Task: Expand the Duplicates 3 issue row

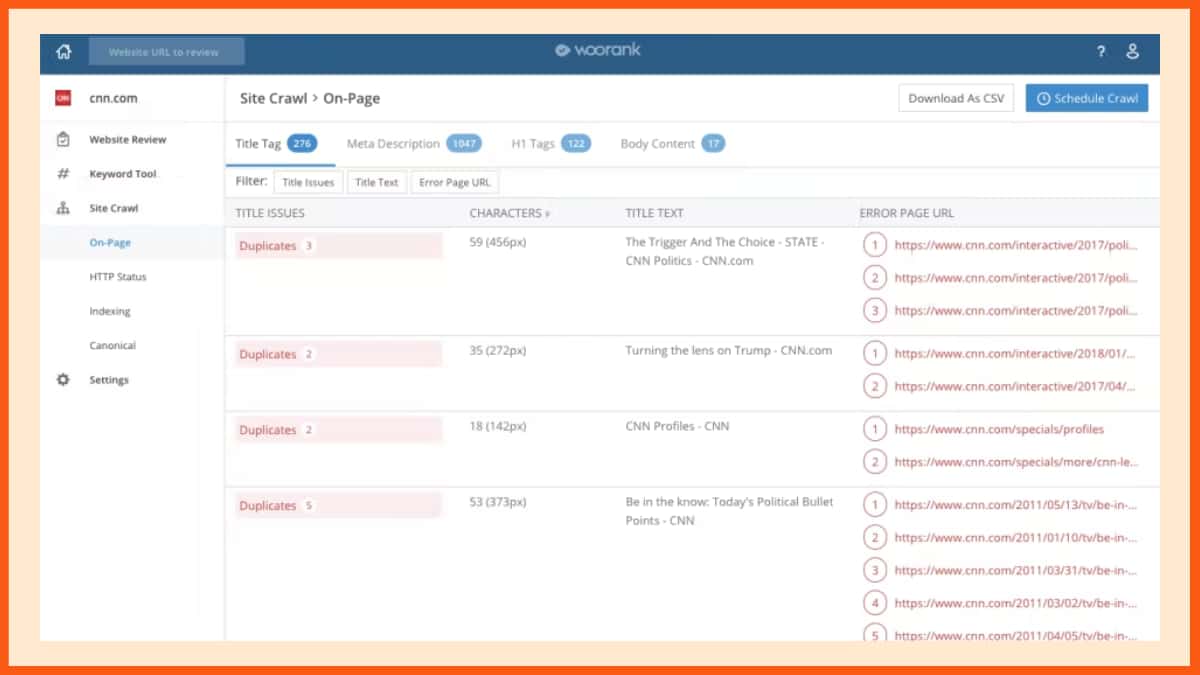Action: [338, 246]
